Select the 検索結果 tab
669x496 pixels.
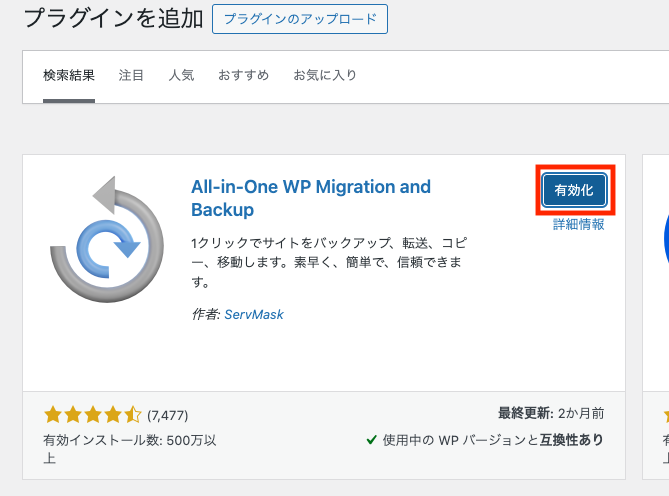(69, 76)
